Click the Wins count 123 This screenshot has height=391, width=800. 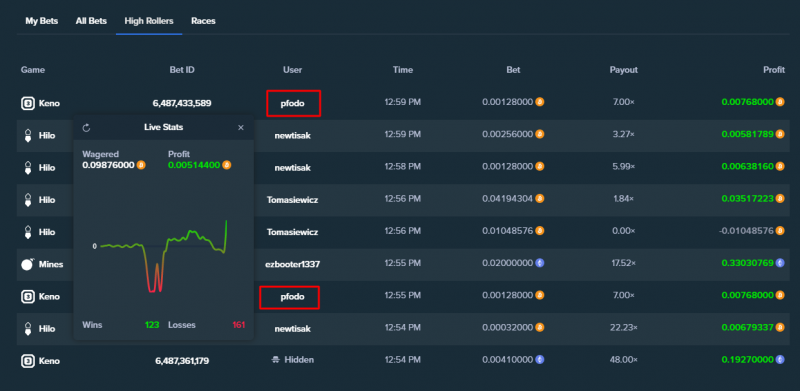(x=152, y=325)
